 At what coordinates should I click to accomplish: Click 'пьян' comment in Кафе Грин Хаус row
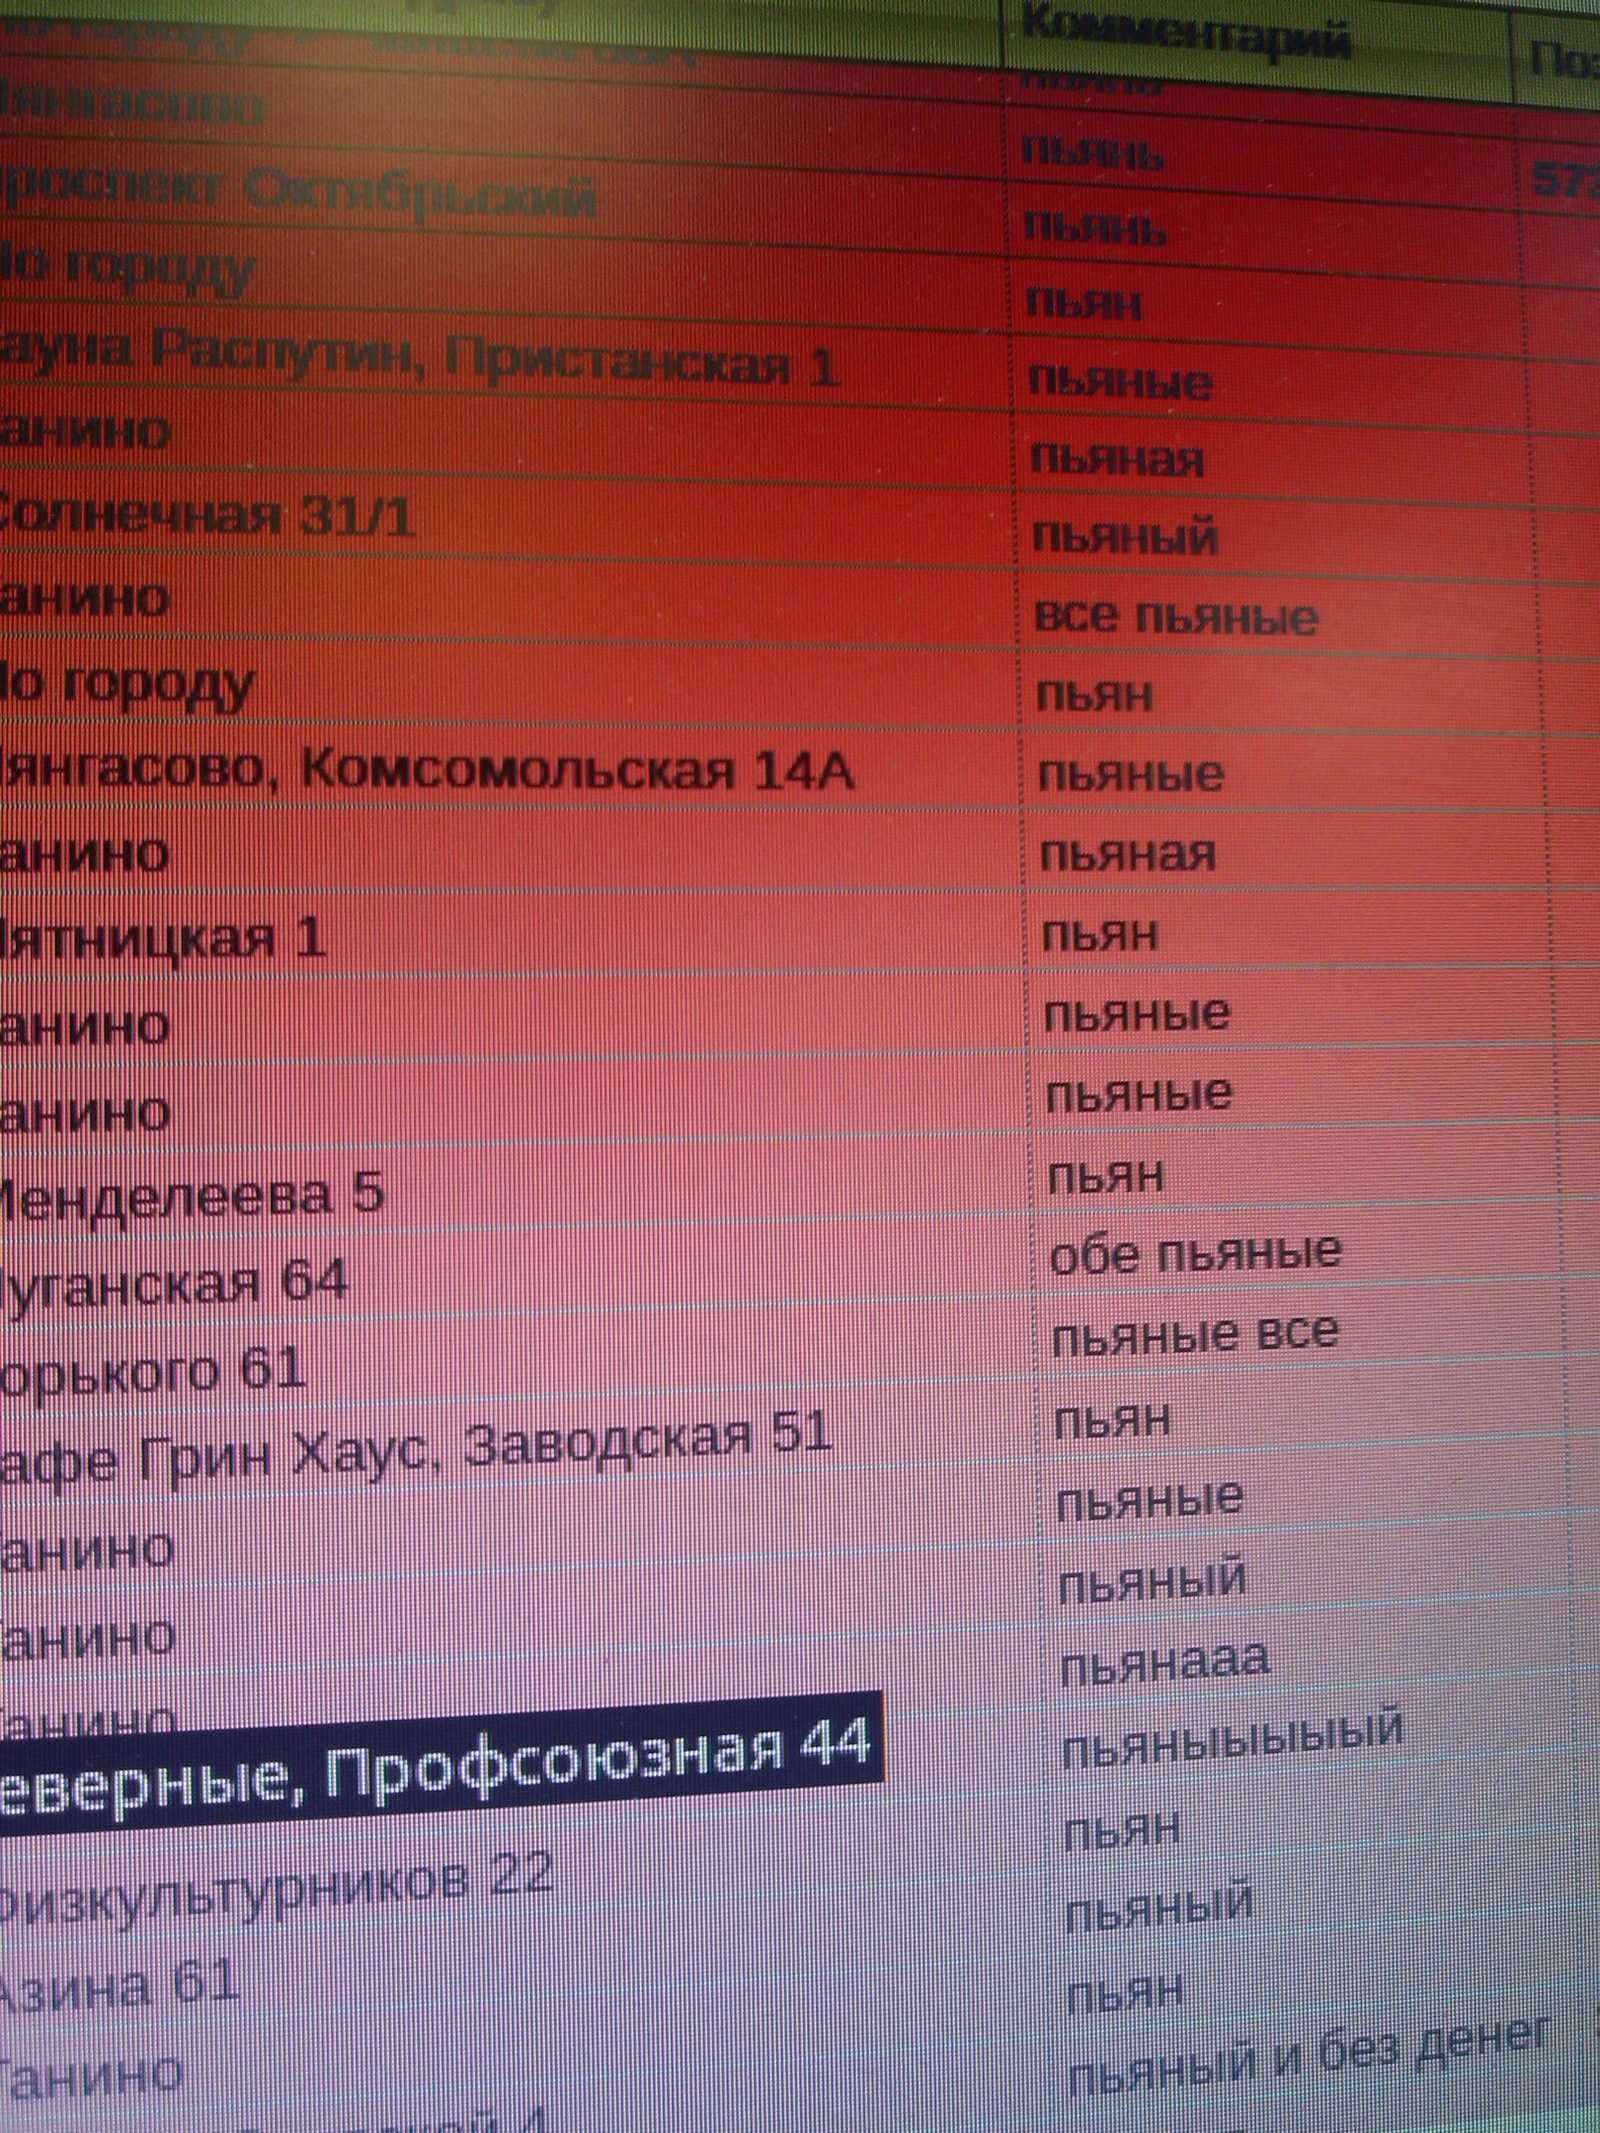(x=1112, y=1420)
